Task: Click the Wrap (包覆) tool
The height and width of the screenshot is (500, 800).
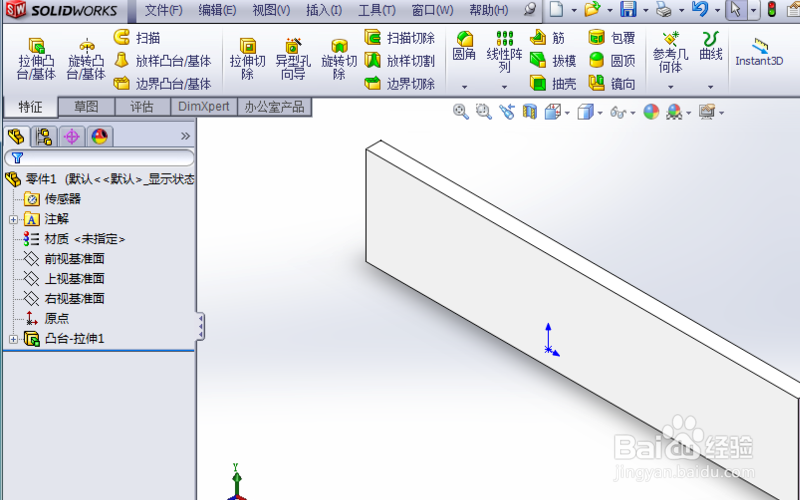Action: pos(612,37)
